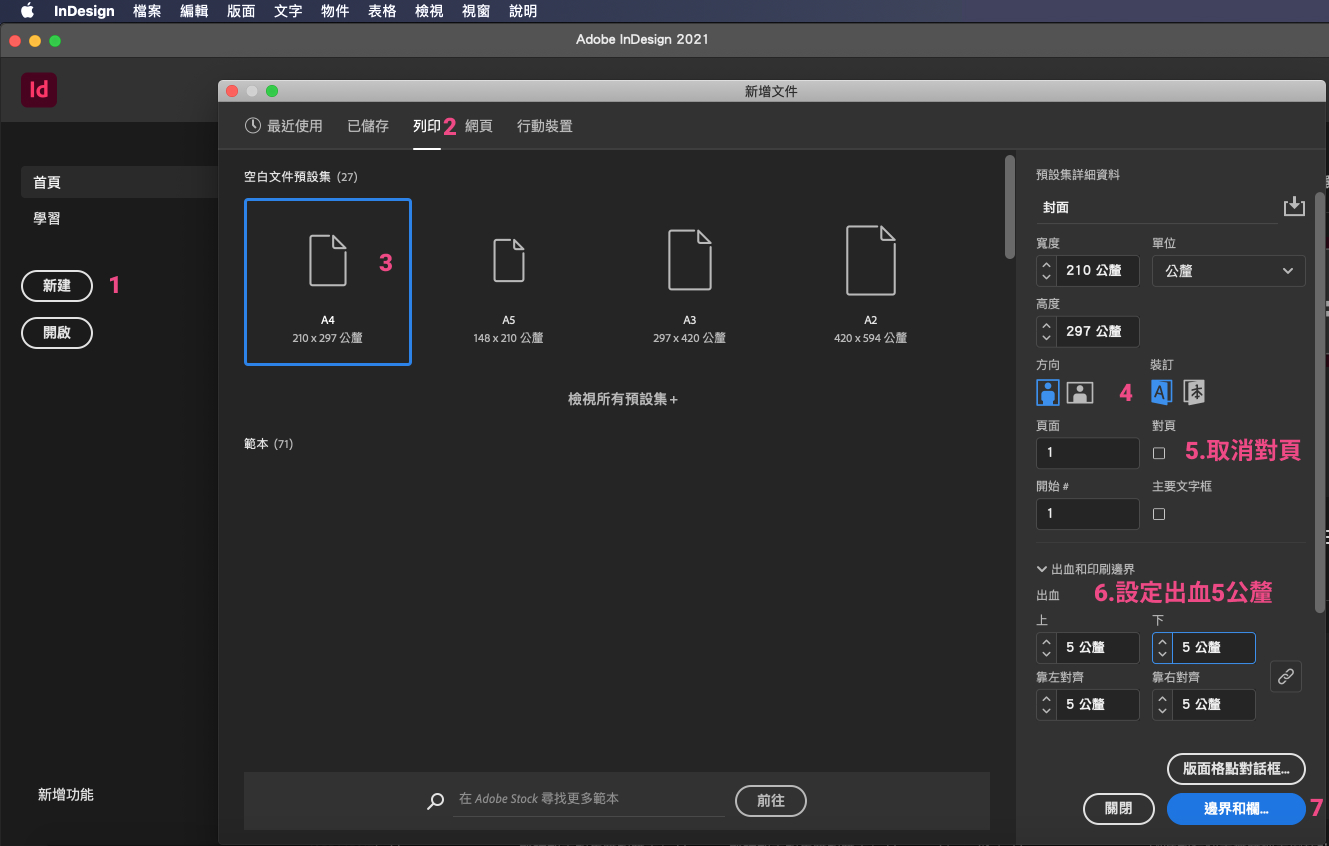This screenshot has width=1329, height=846.
Task: Choose right-to-left binding icon
Action: pos(1194,392)
